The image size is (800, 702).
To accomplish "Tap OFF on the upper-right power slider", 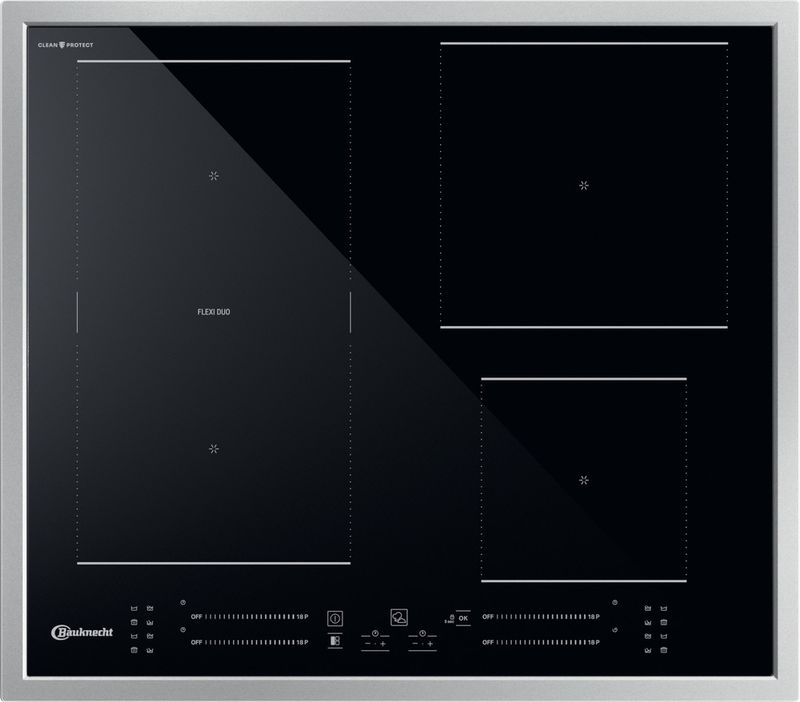I will click(x=488, y=617).
